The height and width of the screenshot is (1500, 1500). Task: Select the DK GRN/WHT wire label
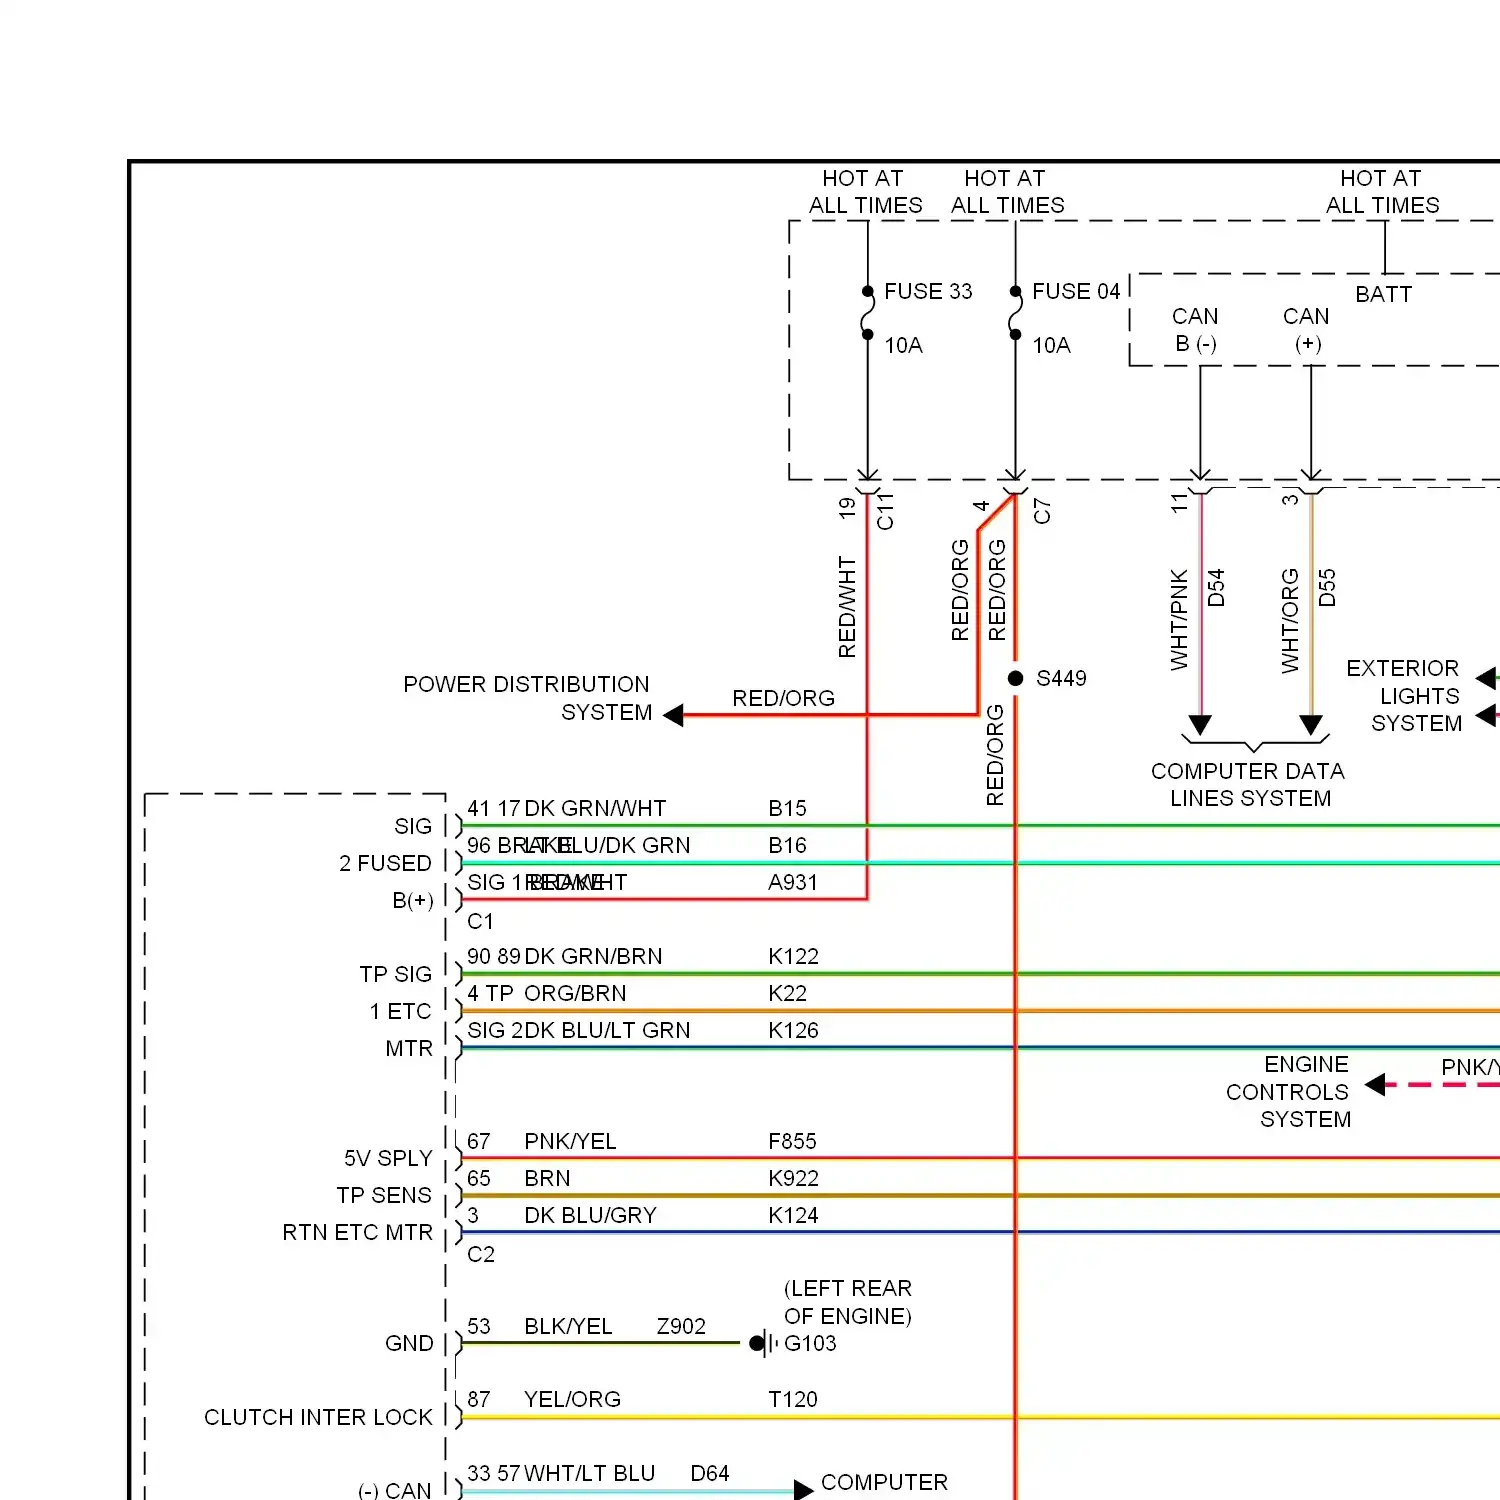tap(595, 808)
